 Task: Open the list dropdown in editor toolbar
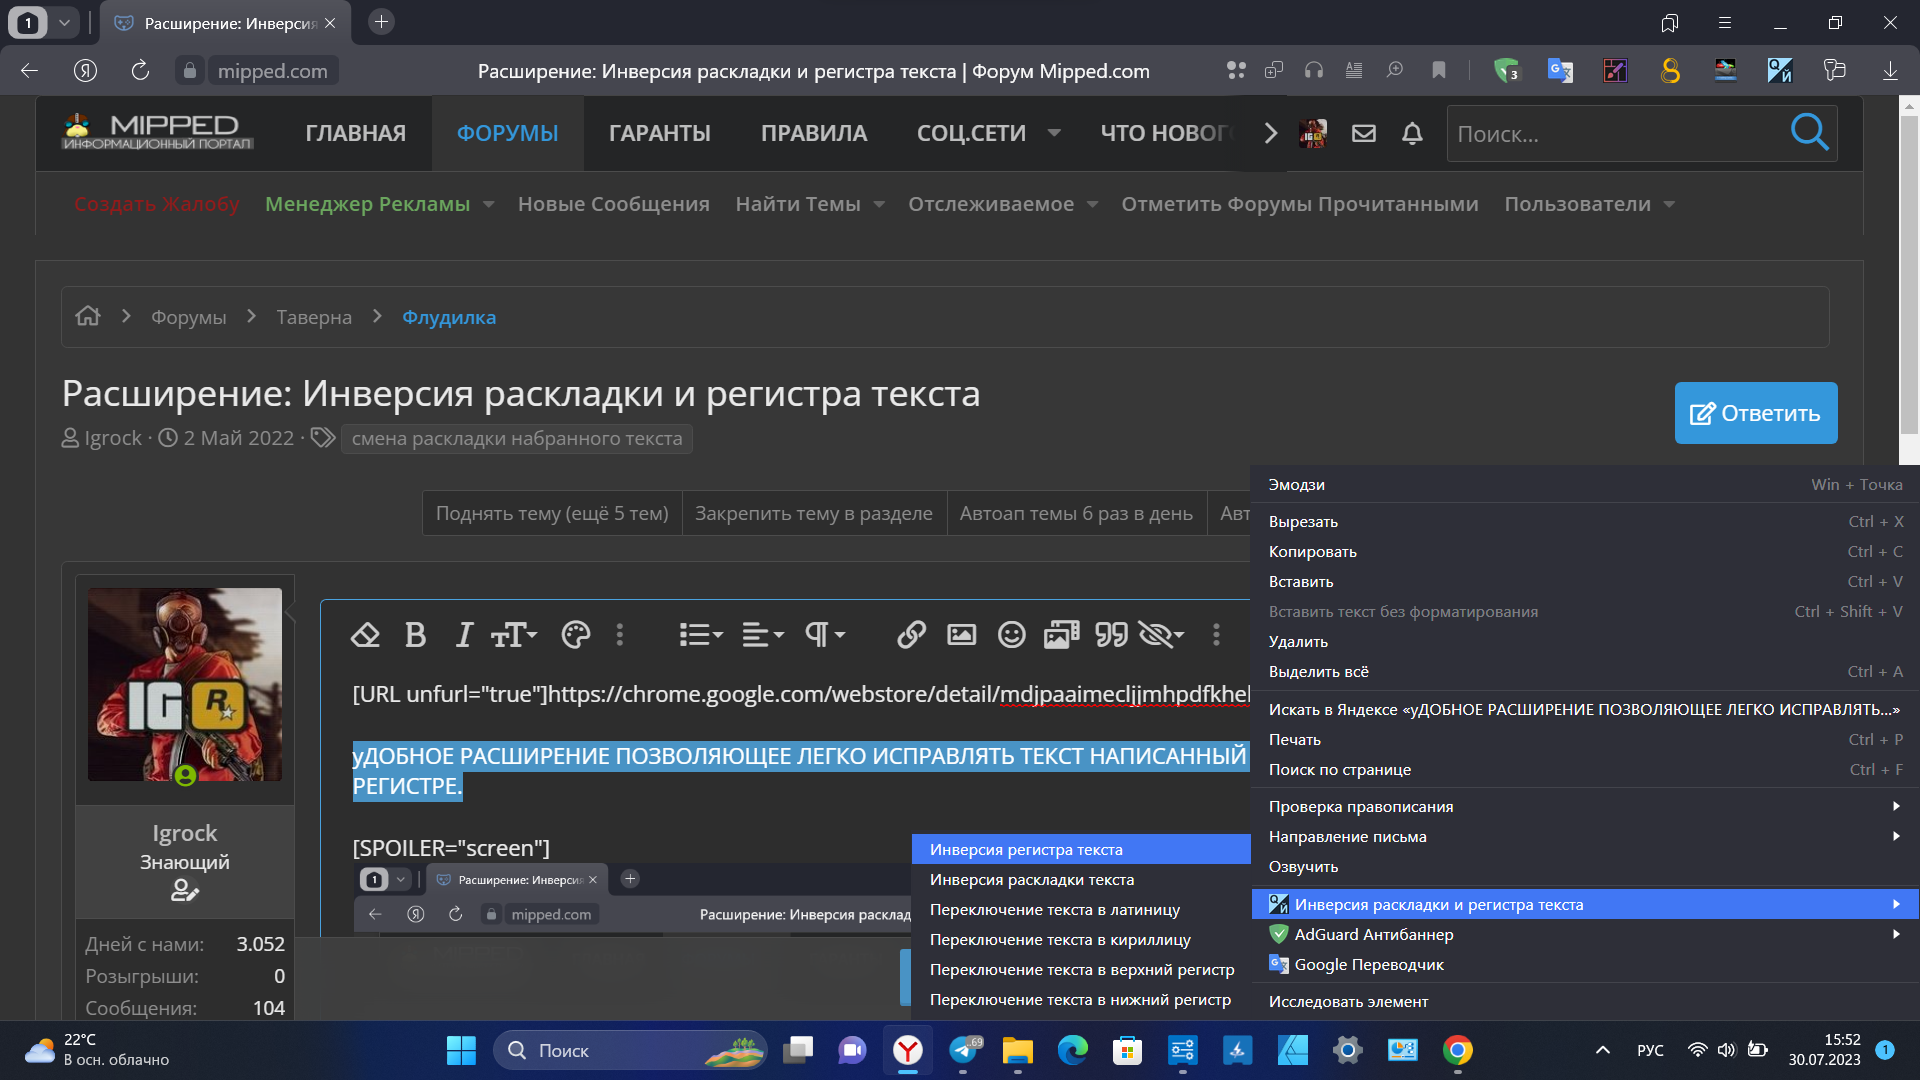(x=700, y=634)
